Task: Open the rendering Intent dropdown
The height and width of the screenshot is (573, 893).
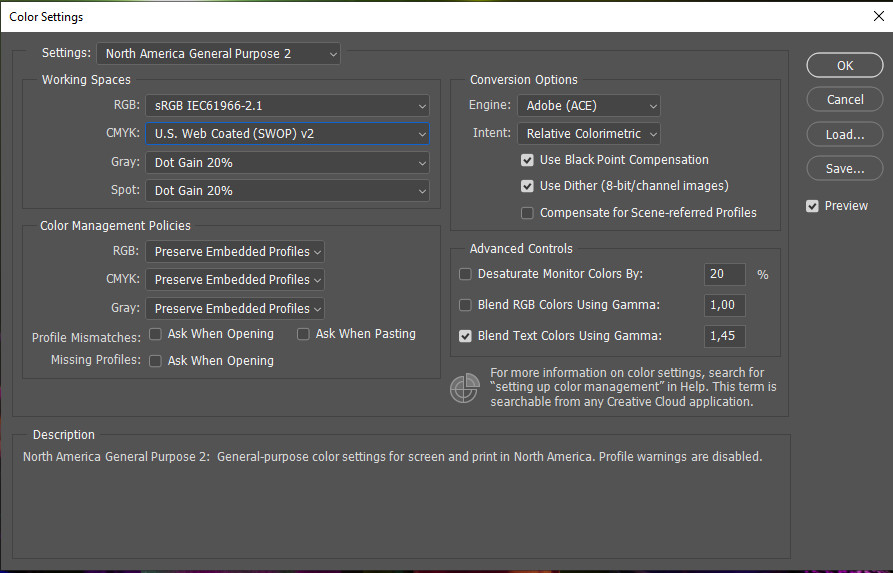Action: coord(589,134)
